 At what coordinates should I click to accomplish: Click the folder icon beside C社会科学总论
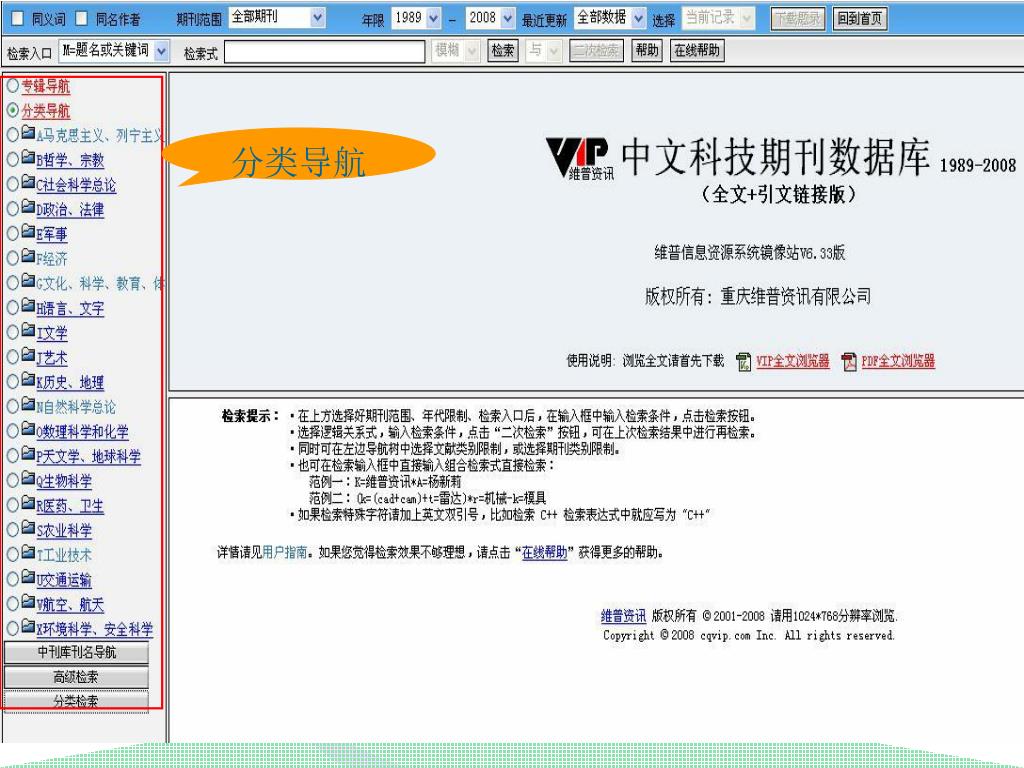pos(28,182)
